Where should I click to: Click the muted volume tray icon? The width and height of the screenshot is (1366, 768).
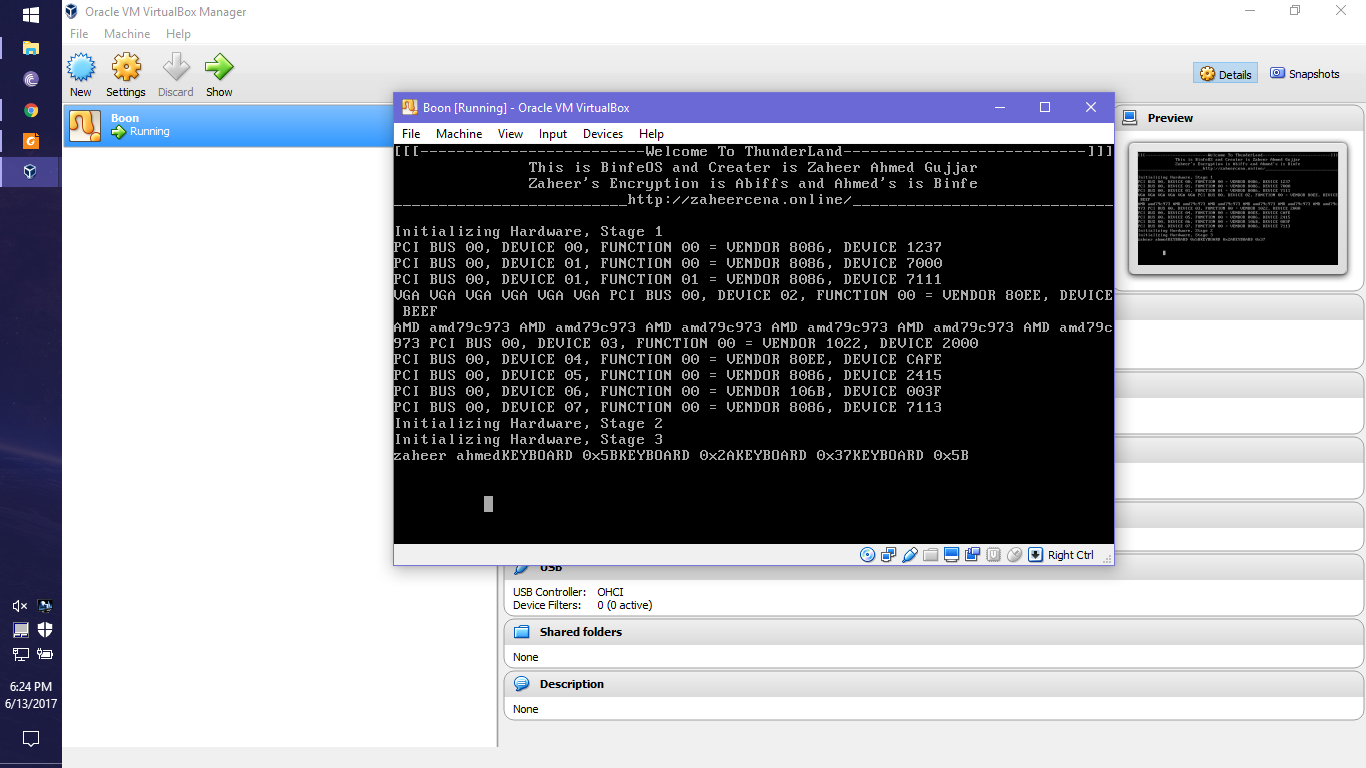point(19,606)
